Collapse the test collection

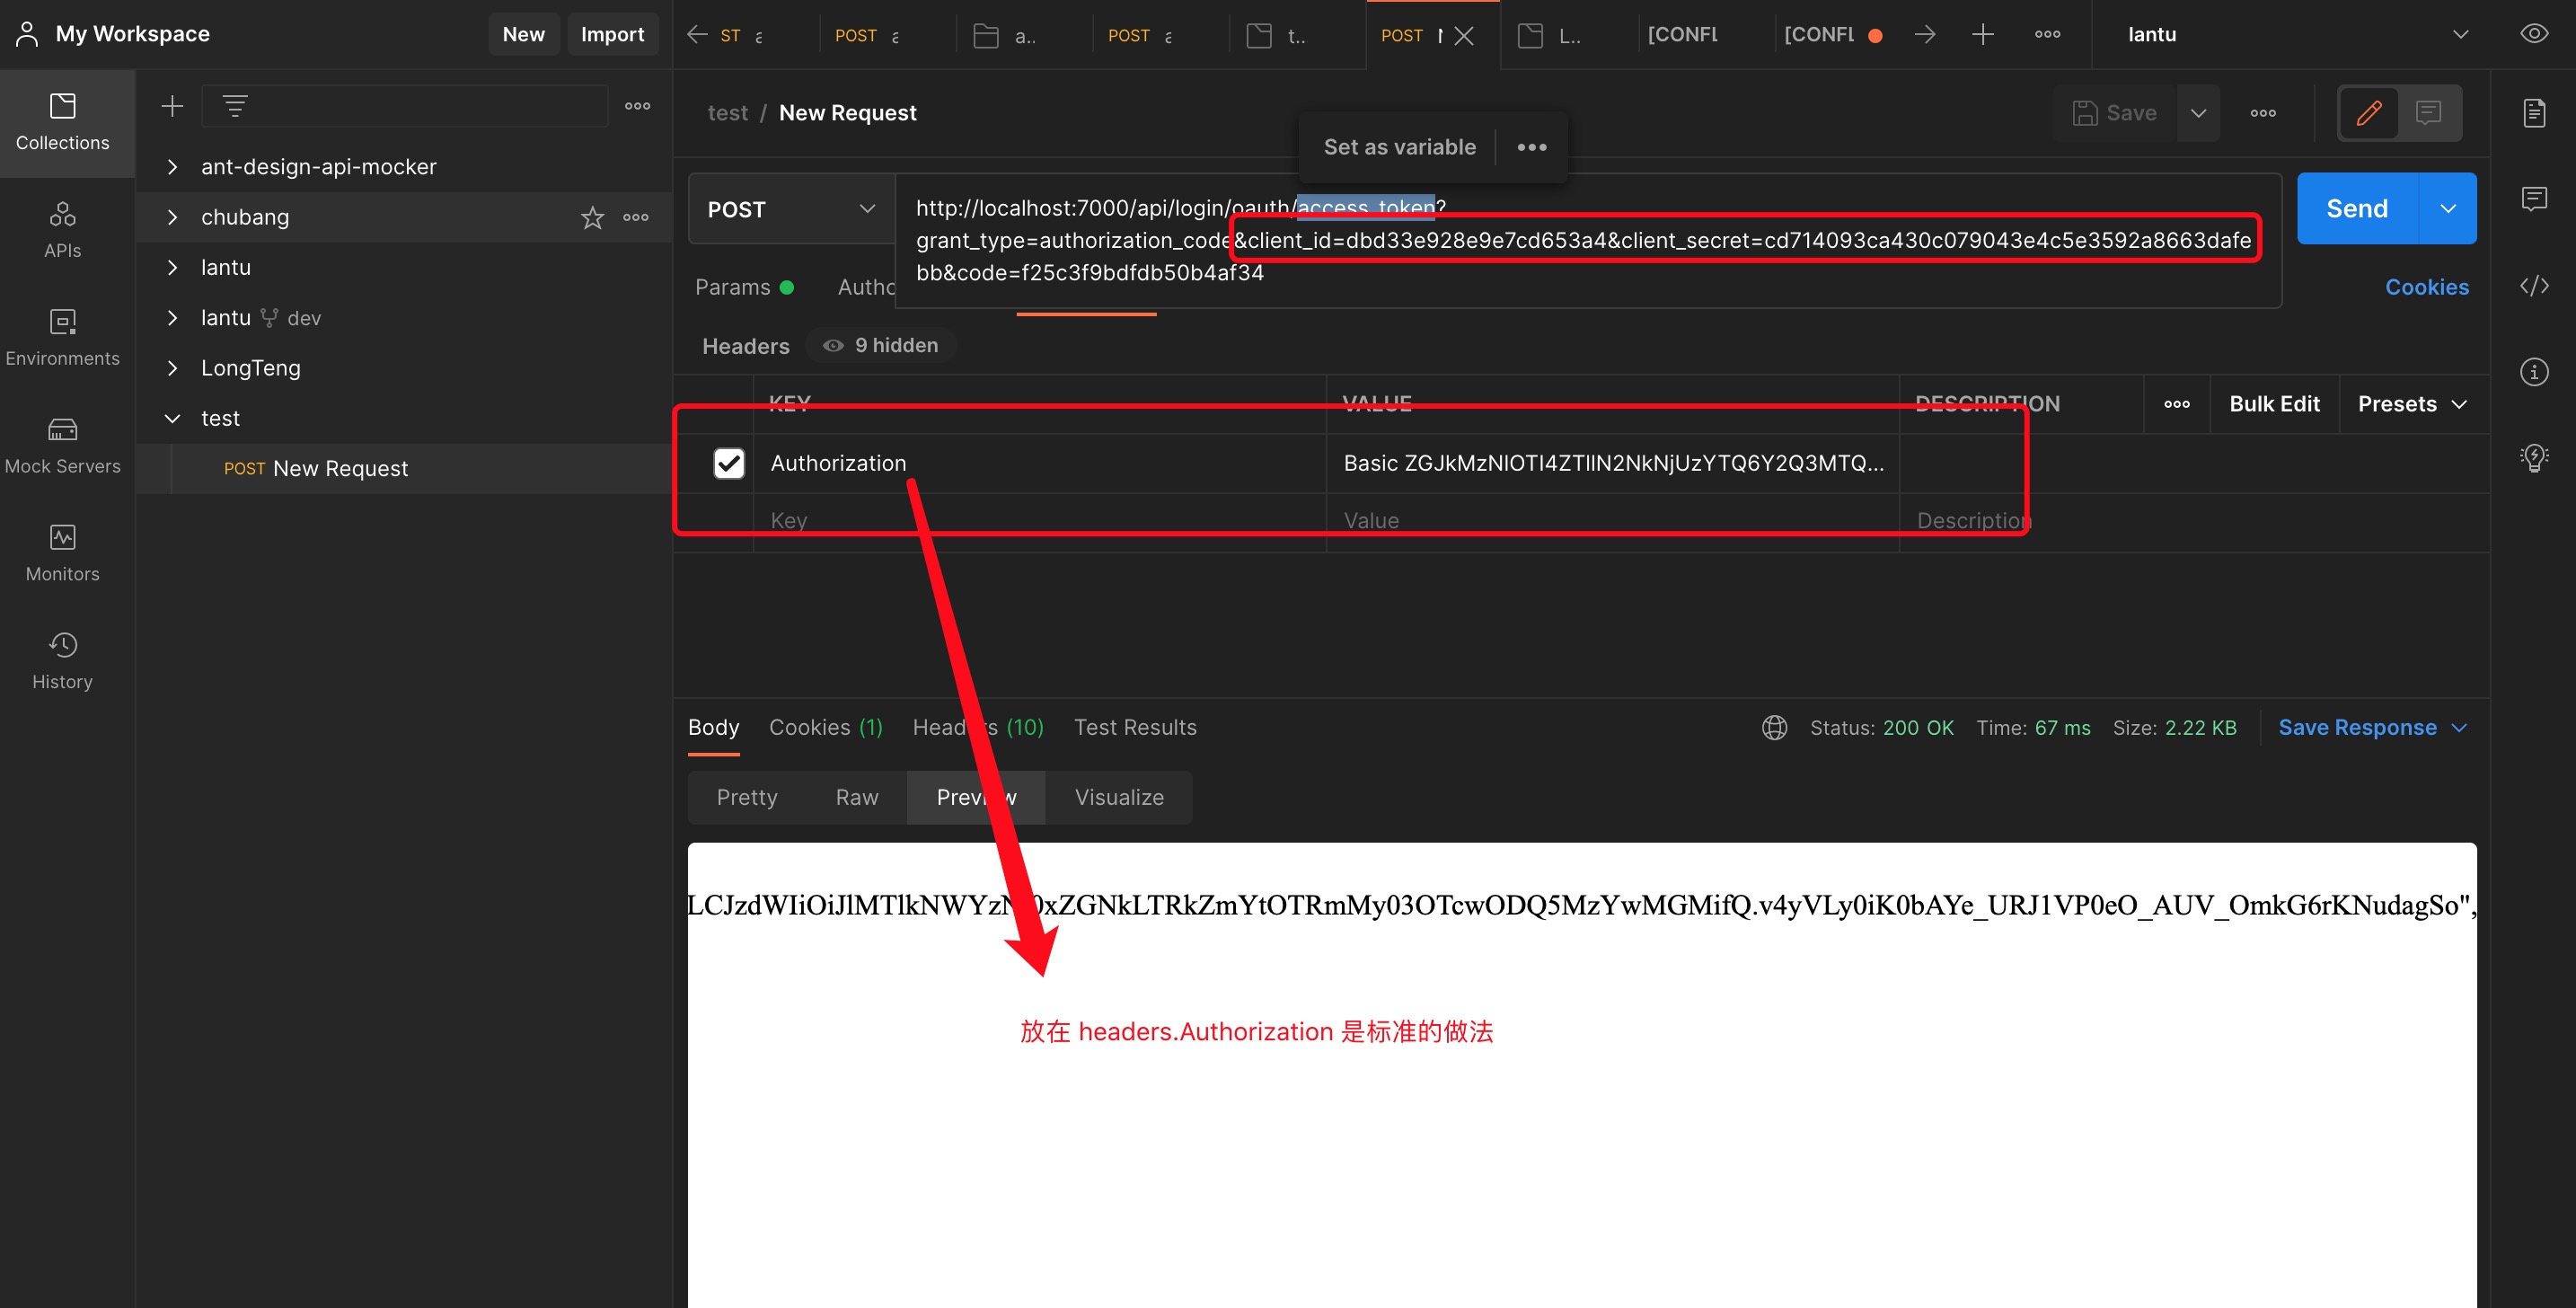pyautogui.click(x=172, y=418)
